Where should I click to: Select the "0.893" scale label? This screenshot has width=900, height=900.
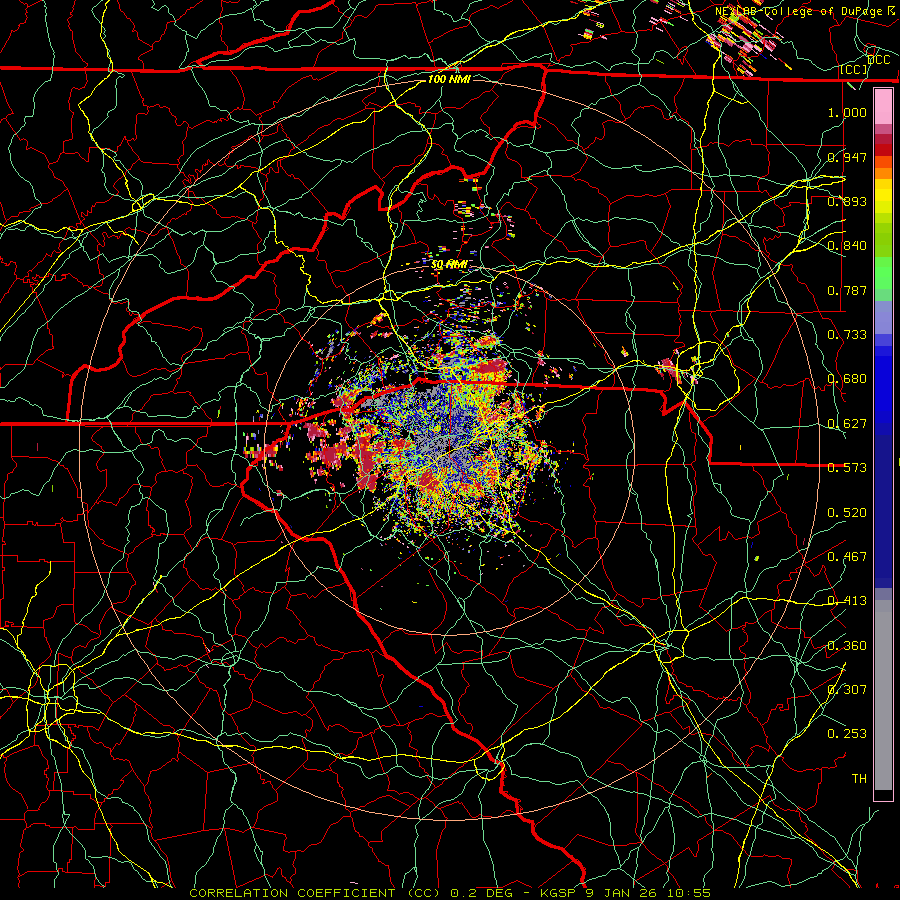coord(847,201)
